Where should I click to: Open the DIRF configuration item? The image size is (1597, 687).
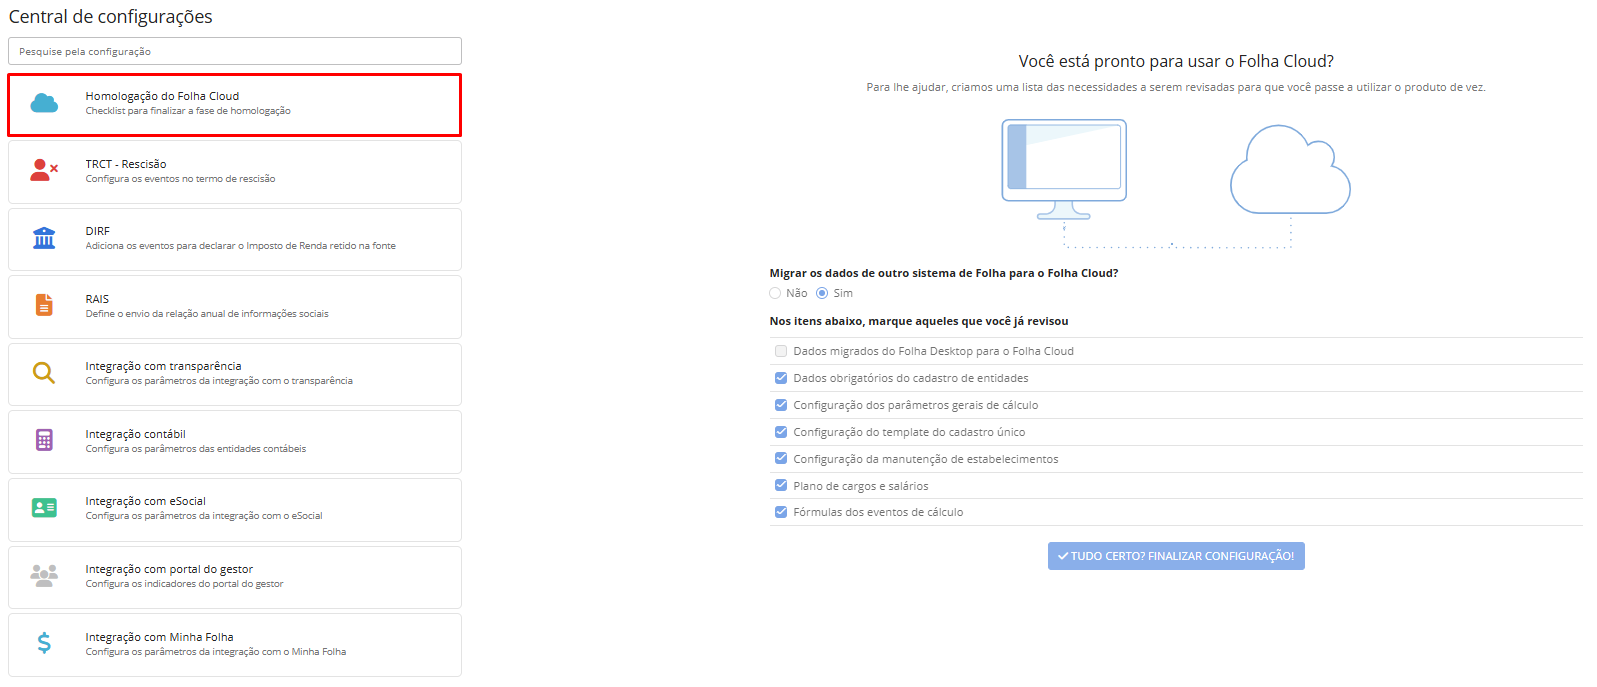point(235,239)
